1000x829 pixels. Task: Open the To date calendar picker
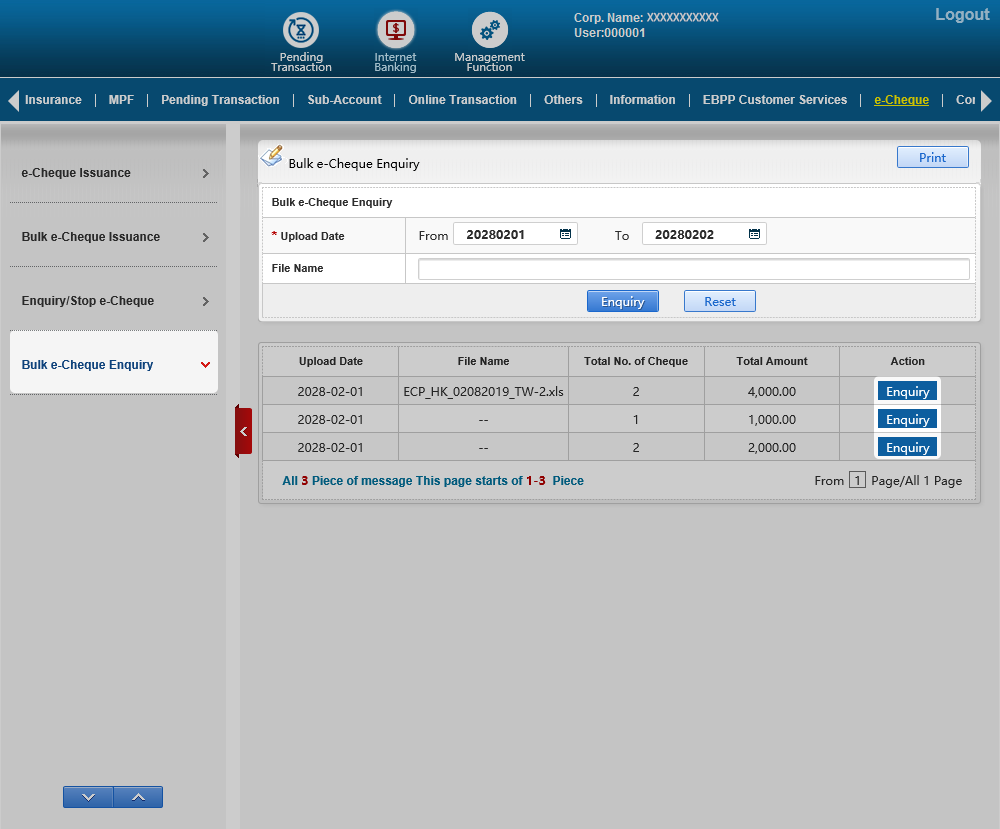754,234
